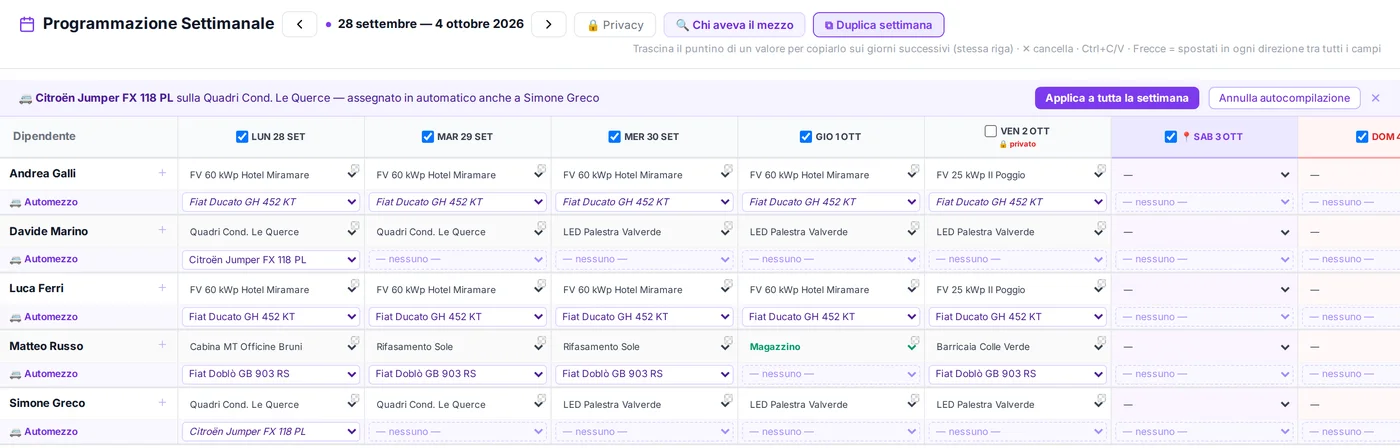The width and height of the screenshot is (1400, 448).
Task: Advance to the next week
Action: coord(548,24)
